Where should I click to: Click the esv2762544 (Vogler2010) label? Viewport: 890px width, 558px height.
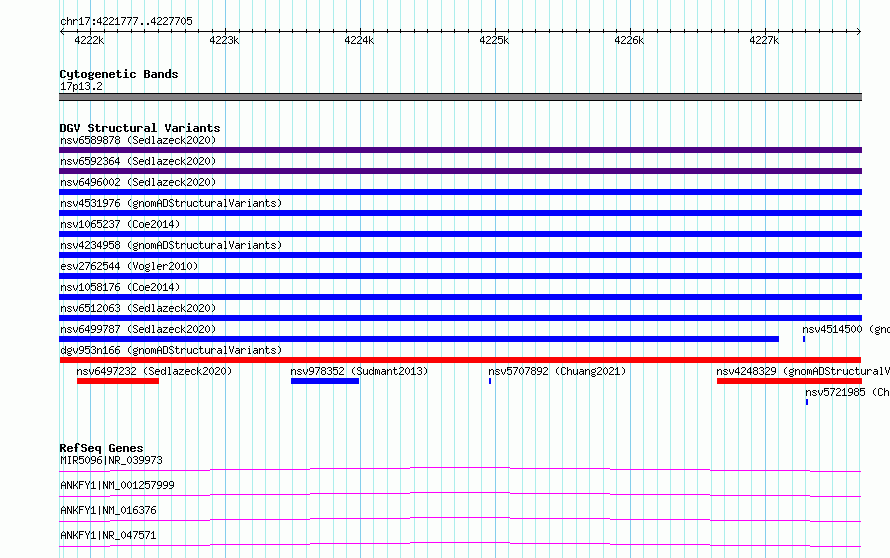(129, 266)
